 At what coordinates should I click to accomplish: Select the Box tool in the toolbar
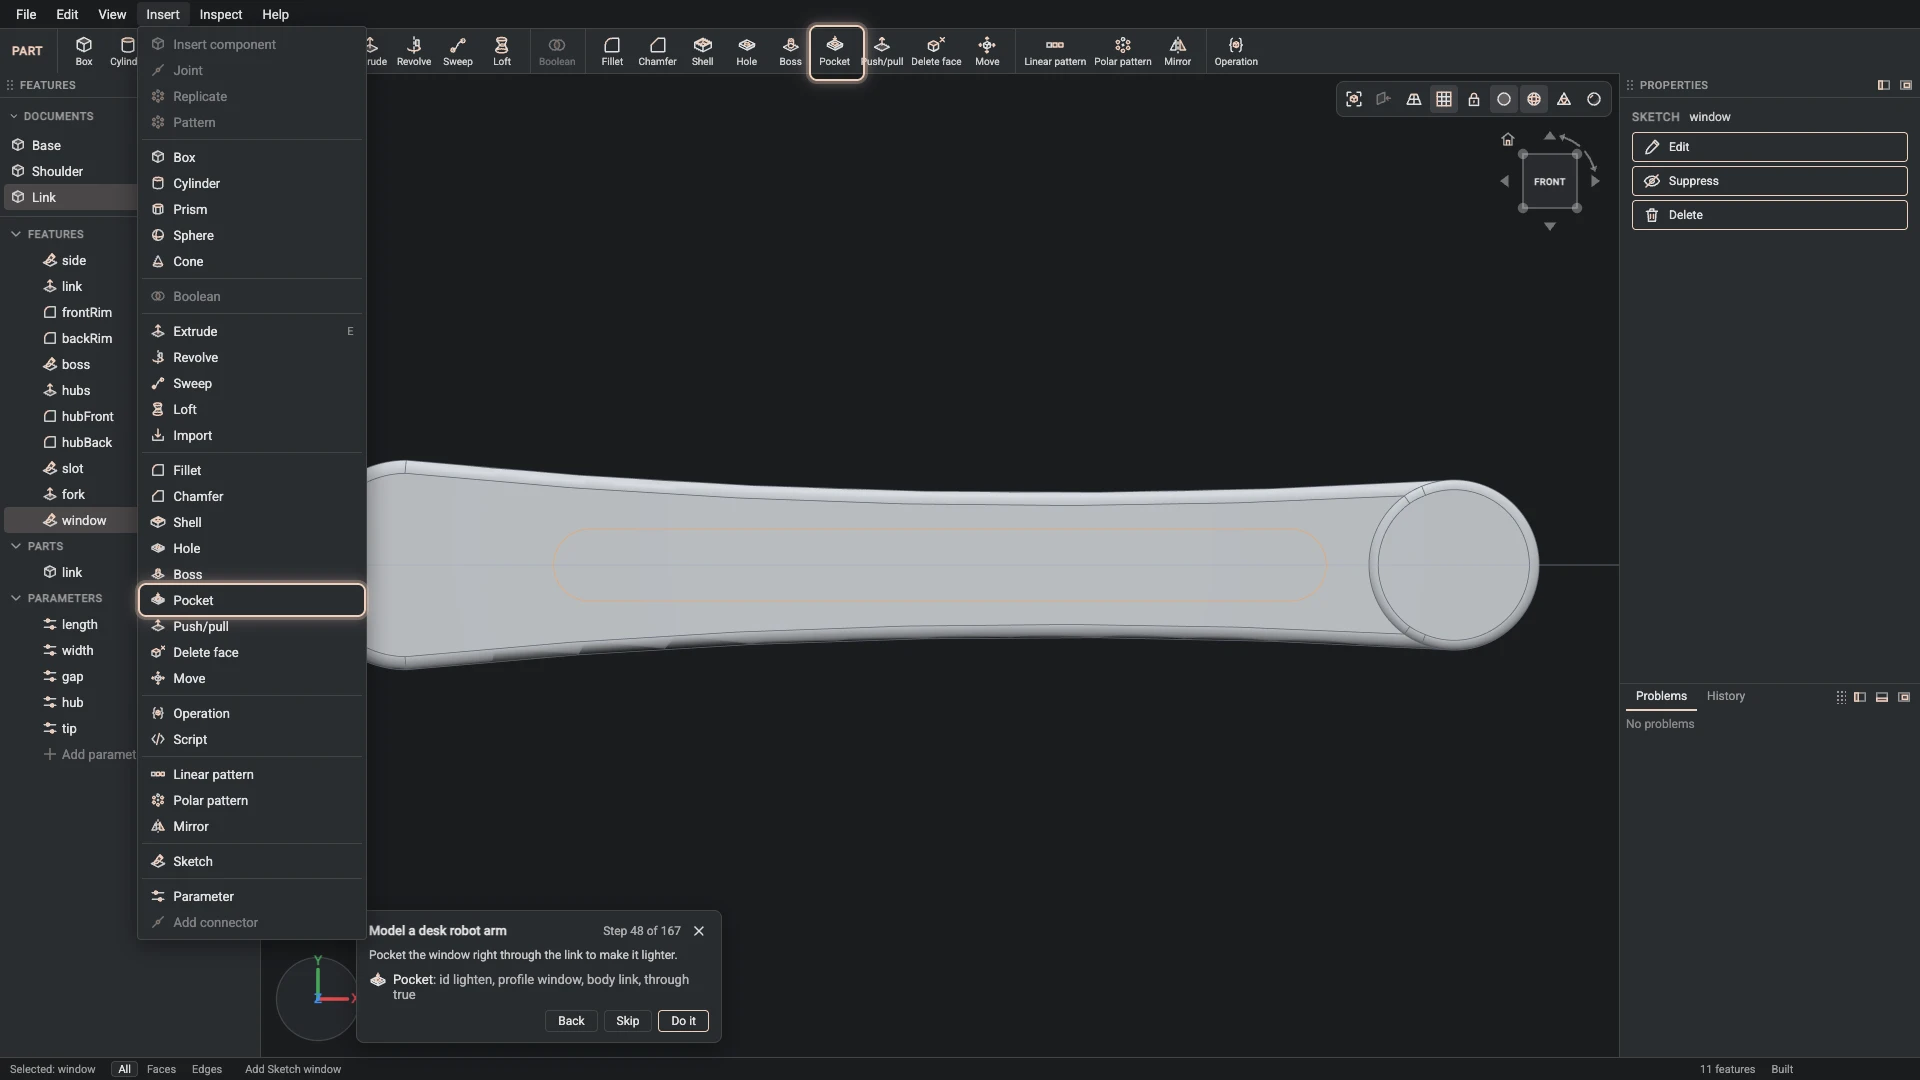tap(84, 52)
